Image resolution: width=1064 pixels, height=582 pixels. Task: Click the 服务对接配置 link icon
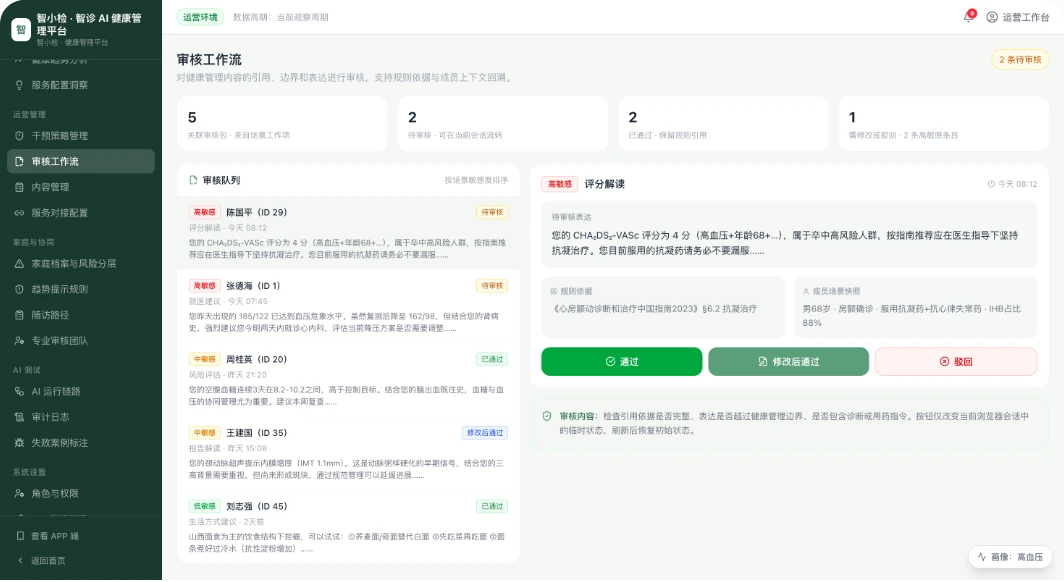click(x=19, y=213)
